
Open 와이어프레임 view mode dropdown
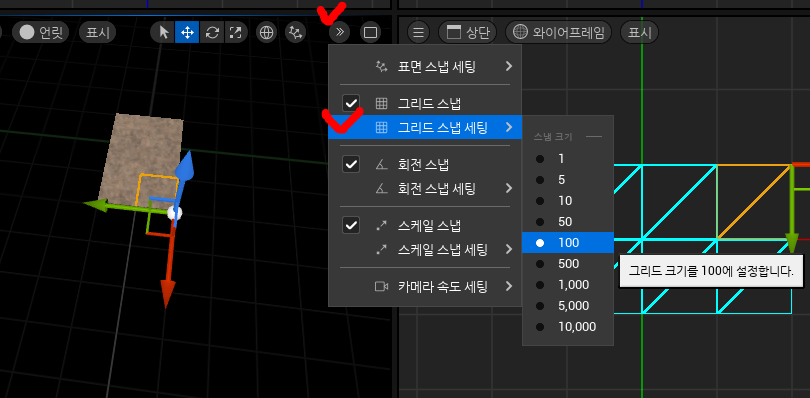tap(558, 33)
